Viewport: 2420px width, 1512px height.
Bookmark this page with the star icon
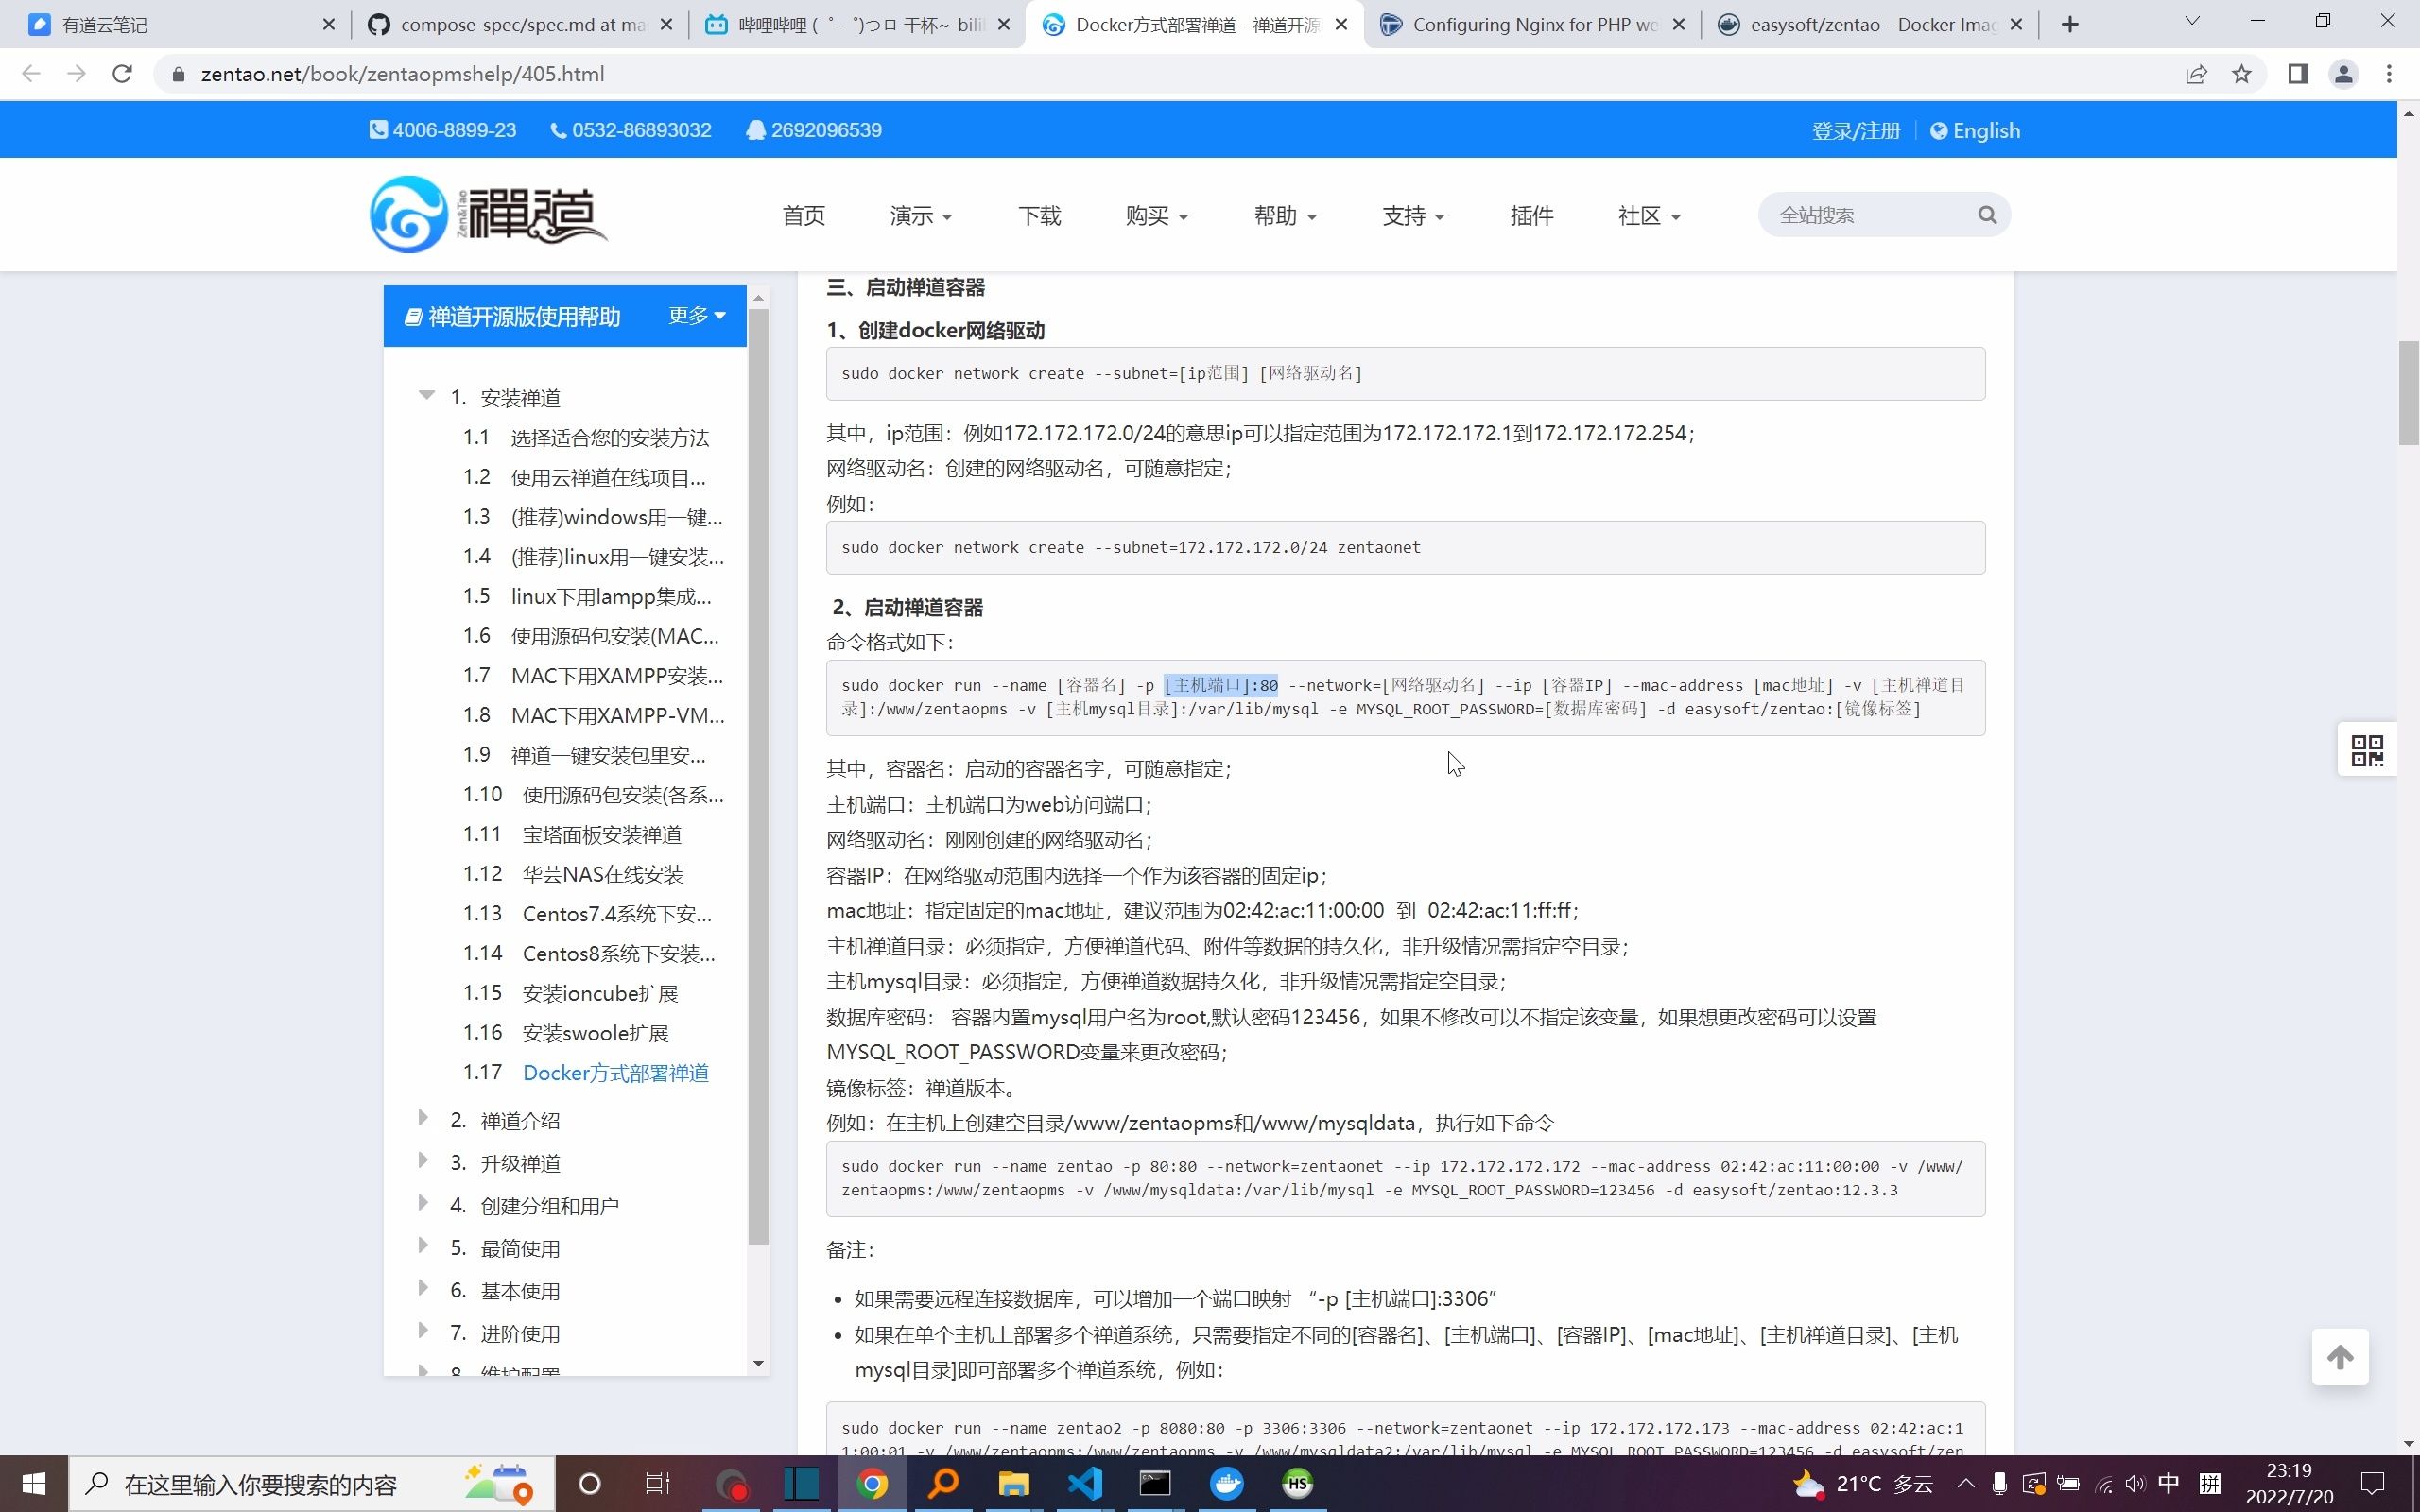click(x=2242, y=74)
